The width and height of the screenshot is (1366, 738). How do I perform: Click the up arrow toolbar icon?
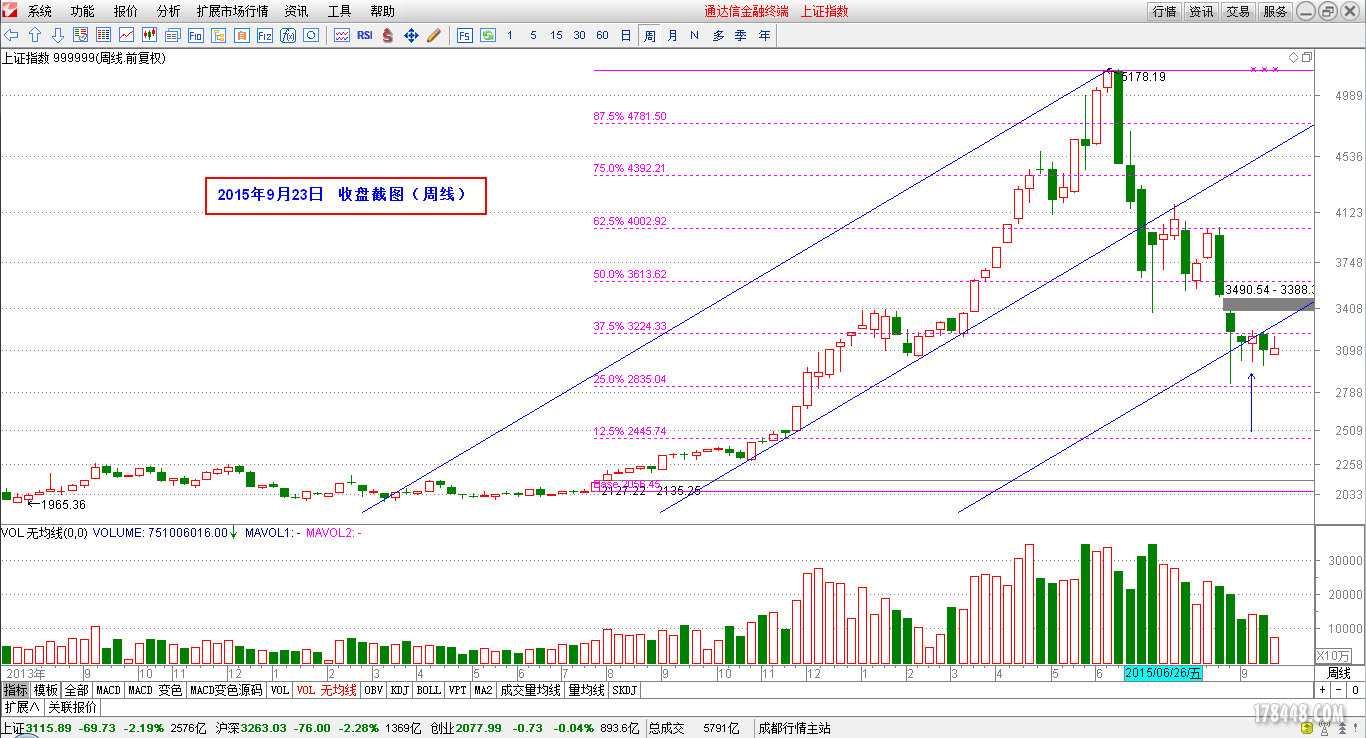[34, 35]
